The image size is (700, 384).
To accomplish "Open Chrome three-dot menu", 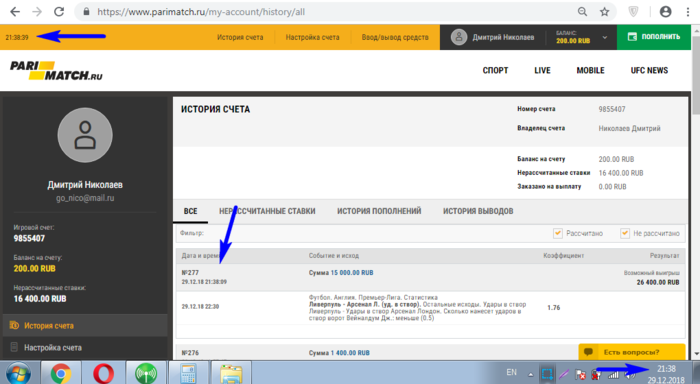I will 688,12.
